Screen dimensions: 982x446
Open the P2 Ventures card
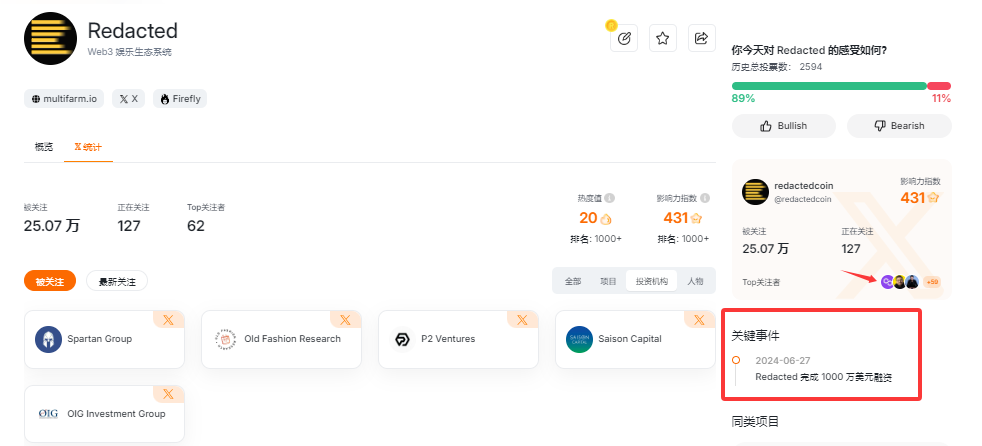[458, 339]
